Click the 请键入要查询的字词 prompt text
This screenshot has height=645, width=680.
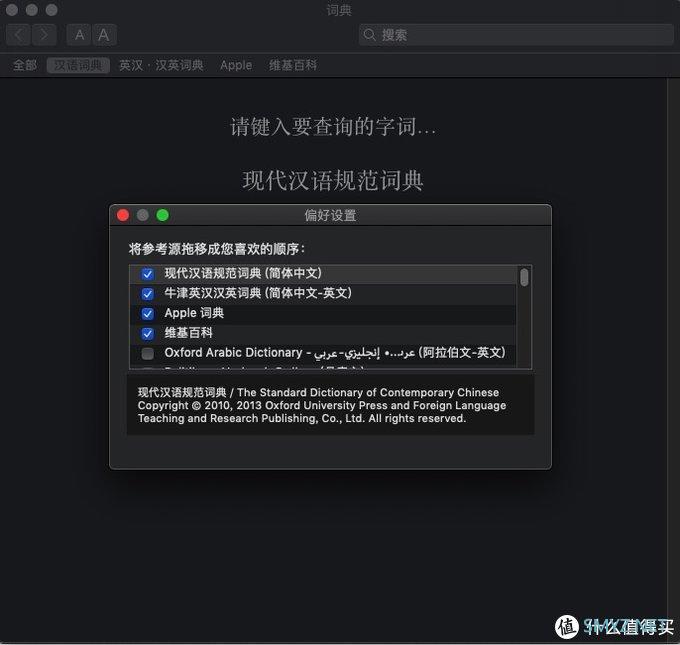(x=333, y=127)
